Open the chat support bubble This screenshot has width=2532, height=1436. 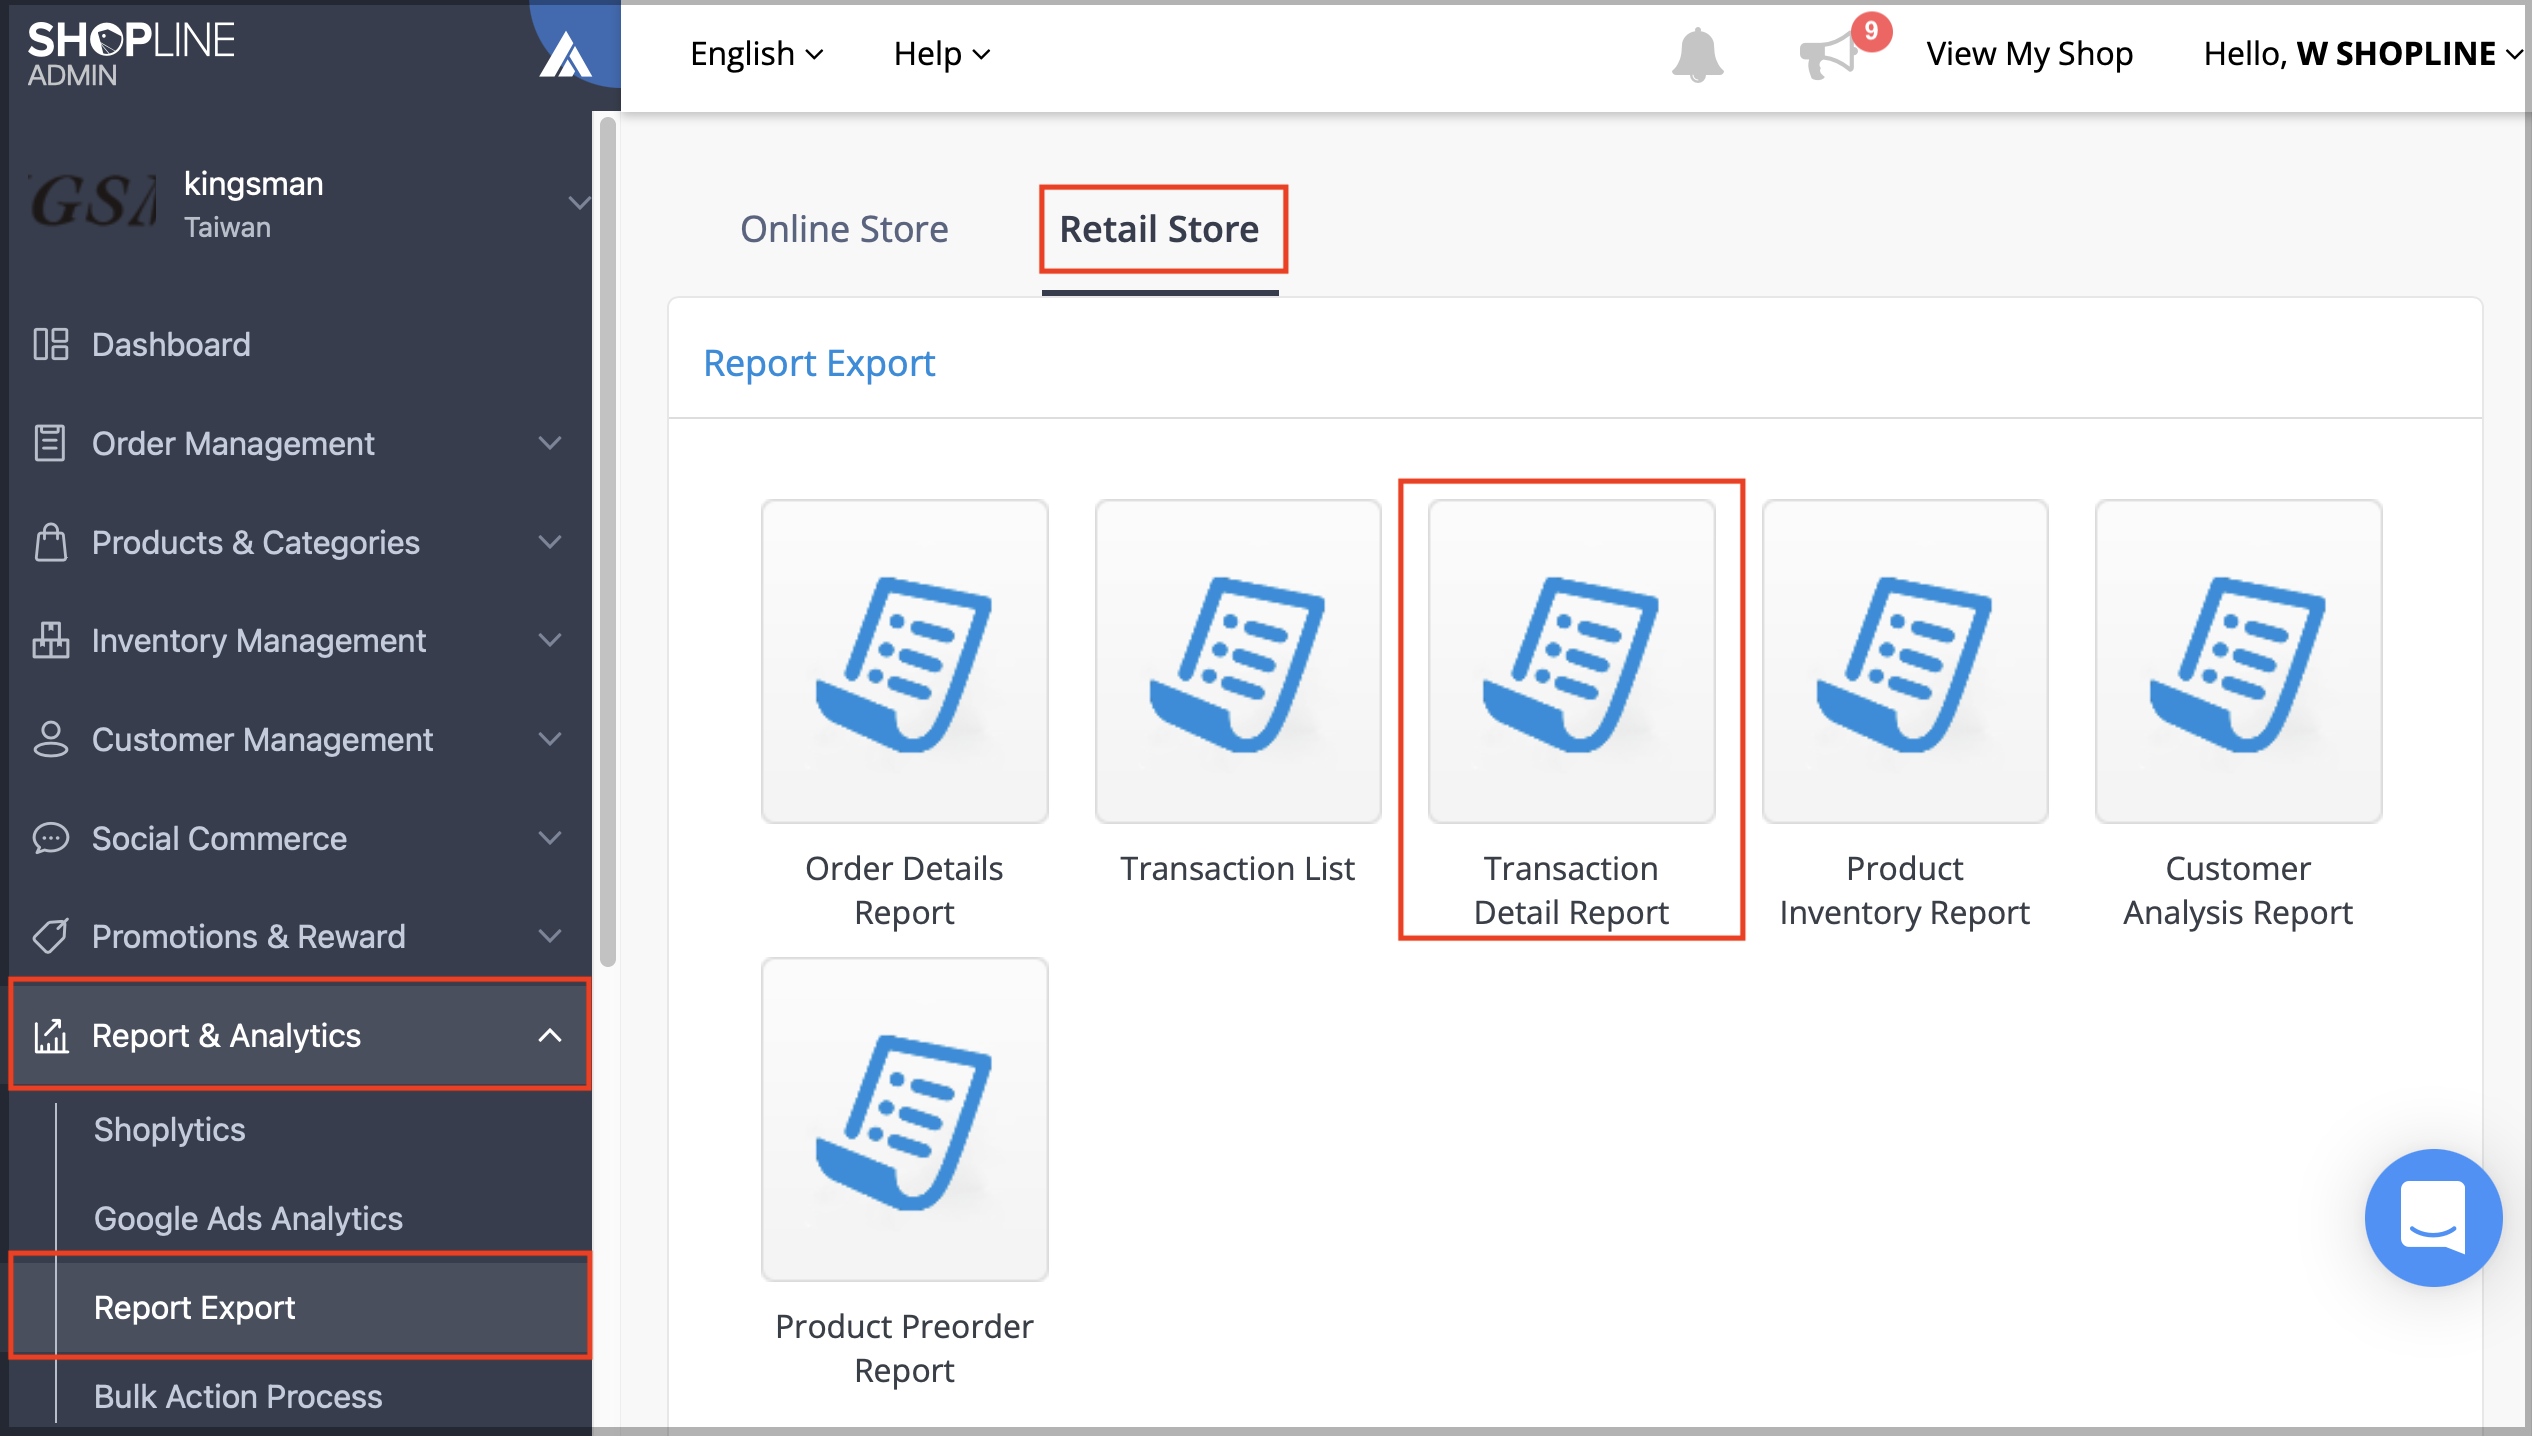(2433, 1217)
